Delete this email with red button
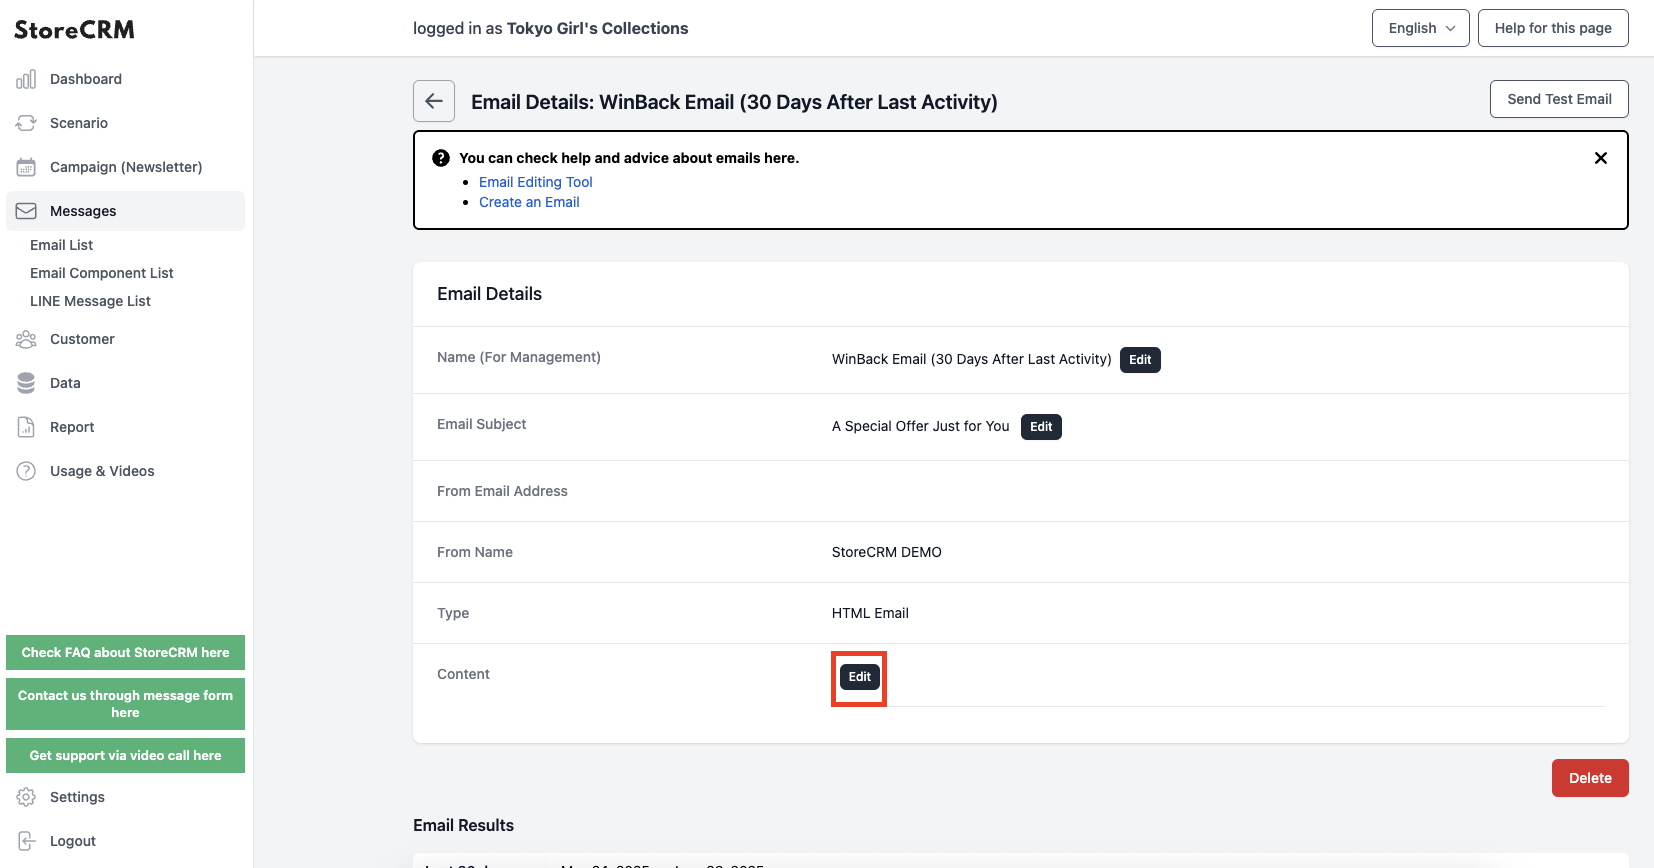Viewport: 1654px width, 868px height. point(1590,778)
